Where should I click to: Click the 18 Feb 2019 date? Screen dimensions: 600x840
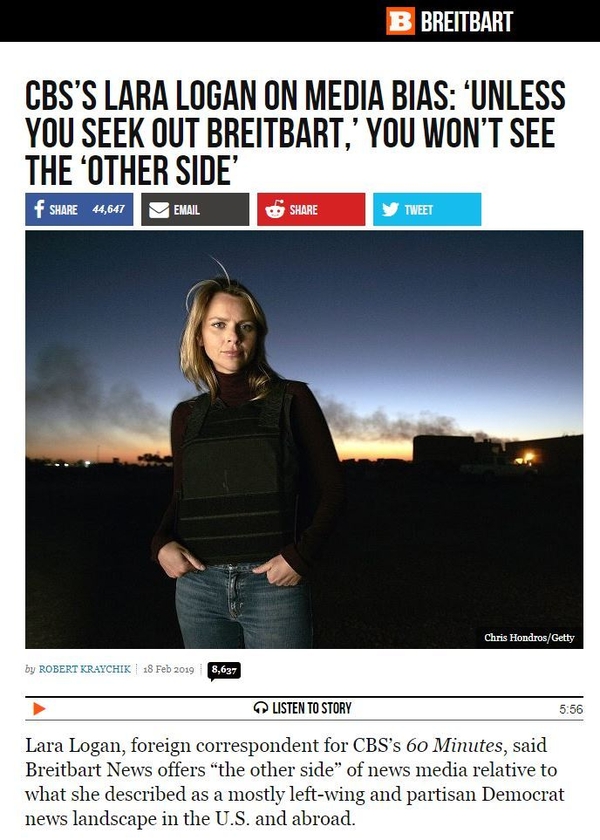coord(168,669)
